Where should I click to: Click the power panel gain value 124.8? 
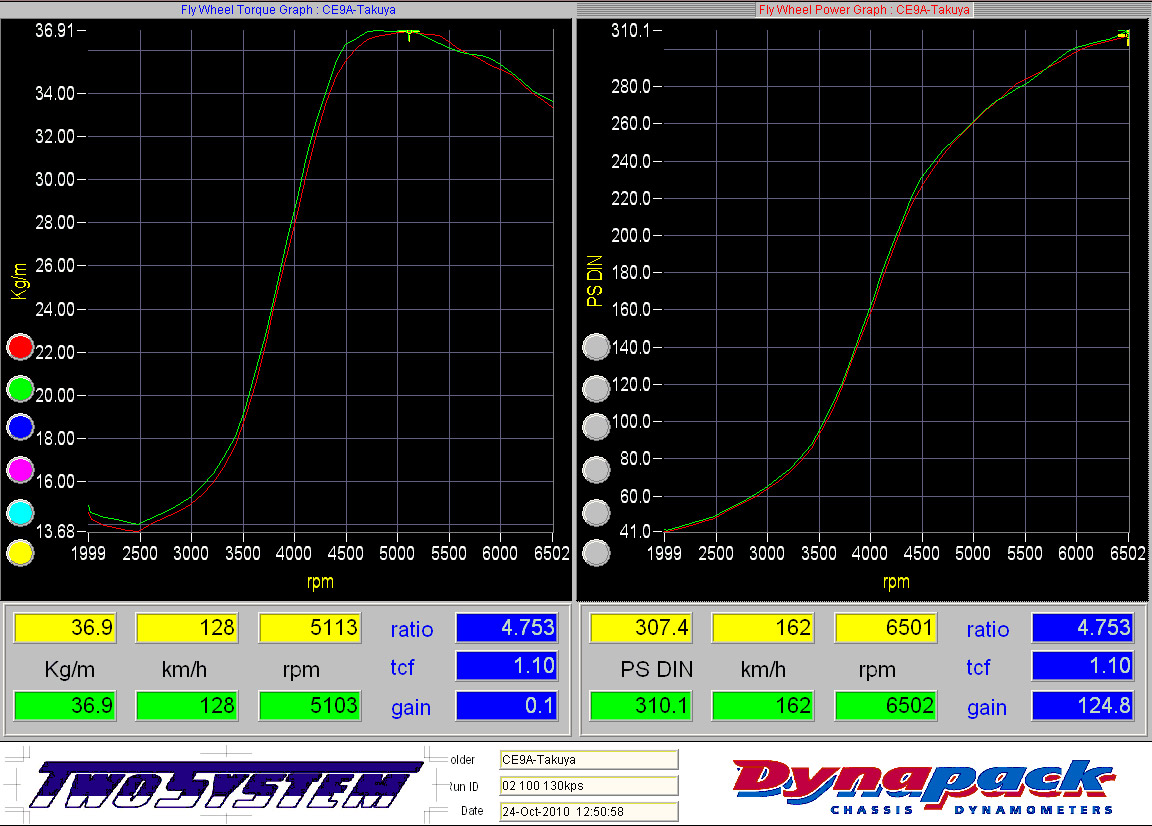(1083, 705)
